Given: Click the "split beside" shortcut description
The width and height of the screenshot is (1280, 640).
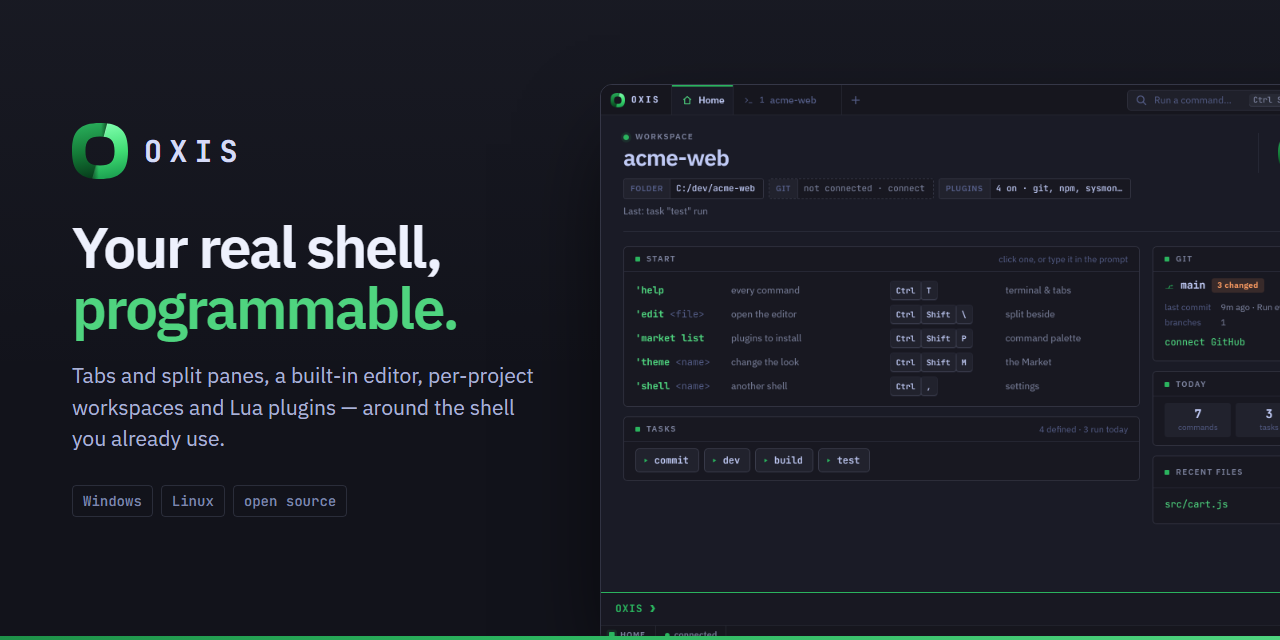Looking at the screenshot, I should point(1030,314).
